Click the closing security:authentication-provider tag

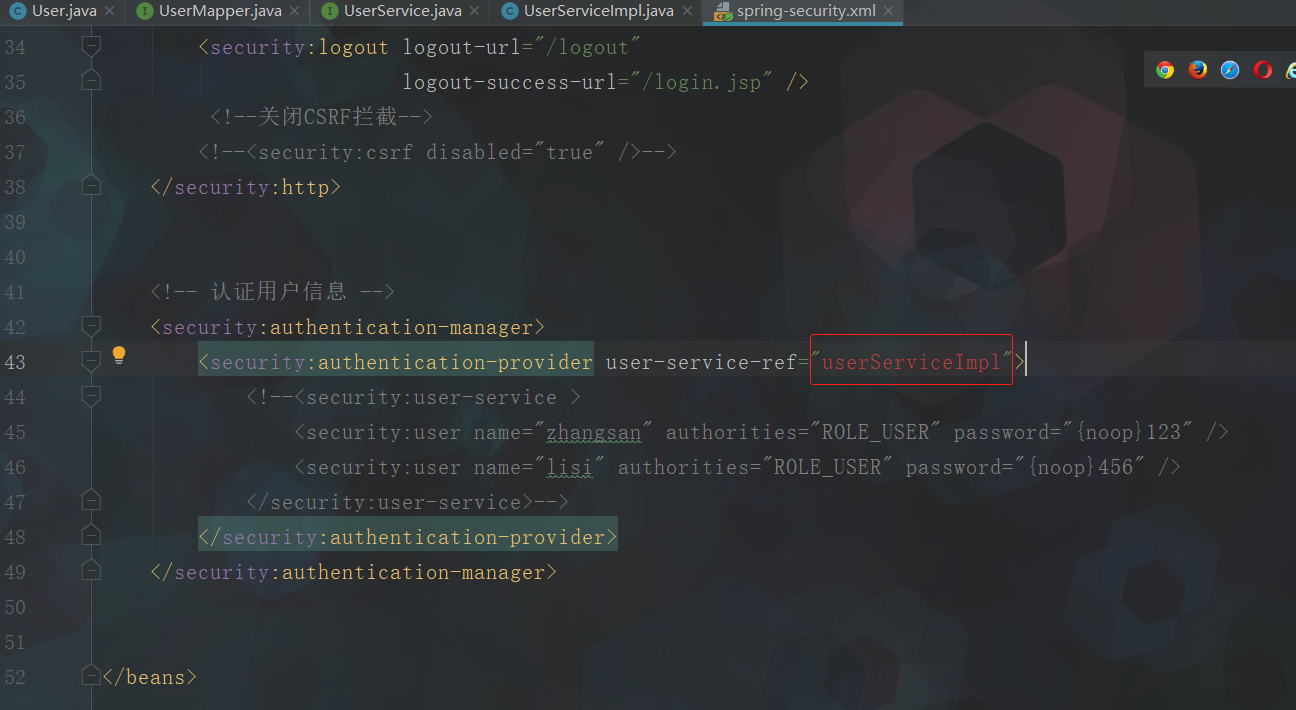(x=408, y=537)
